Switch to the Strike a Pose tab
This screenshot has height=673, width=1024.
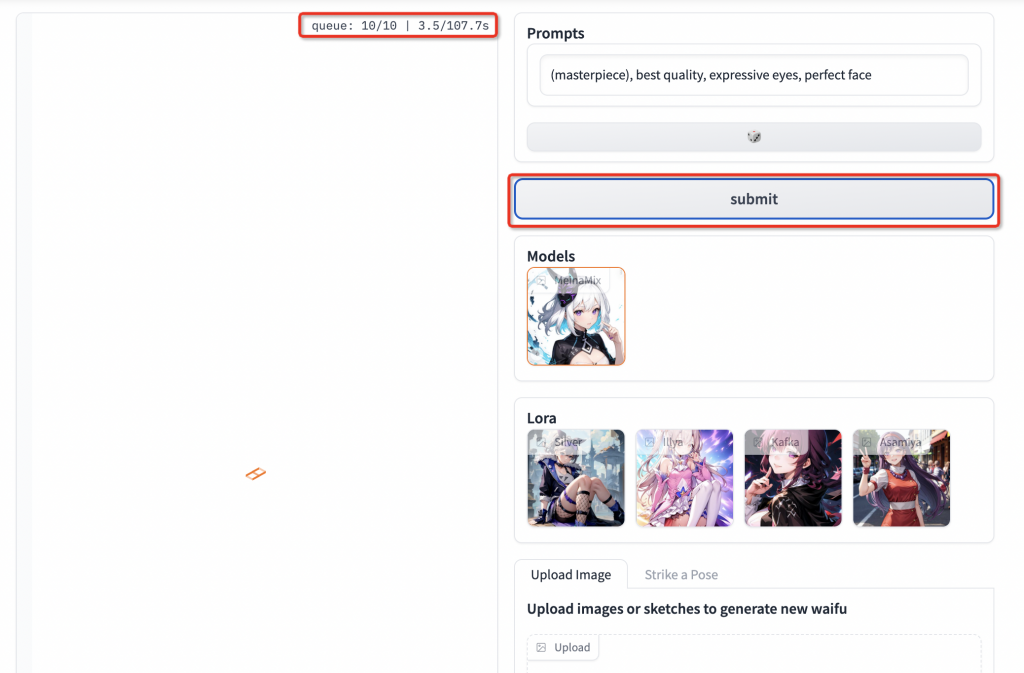pos(681,574)
